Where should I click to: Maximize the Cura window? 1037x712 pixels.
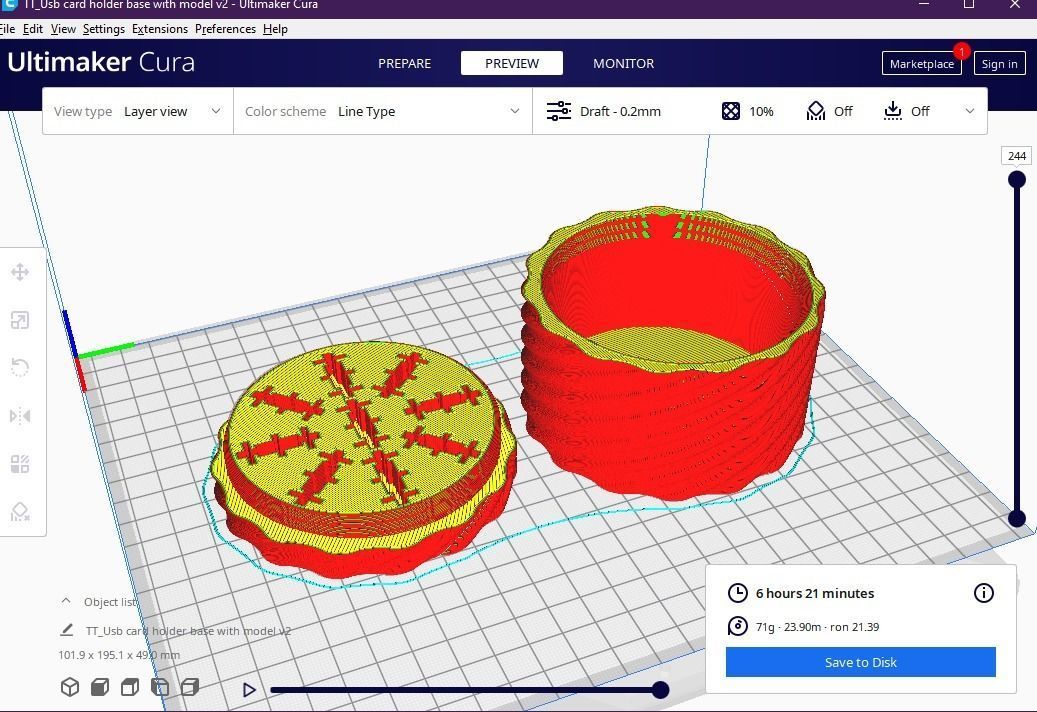(x=969, y=5)
